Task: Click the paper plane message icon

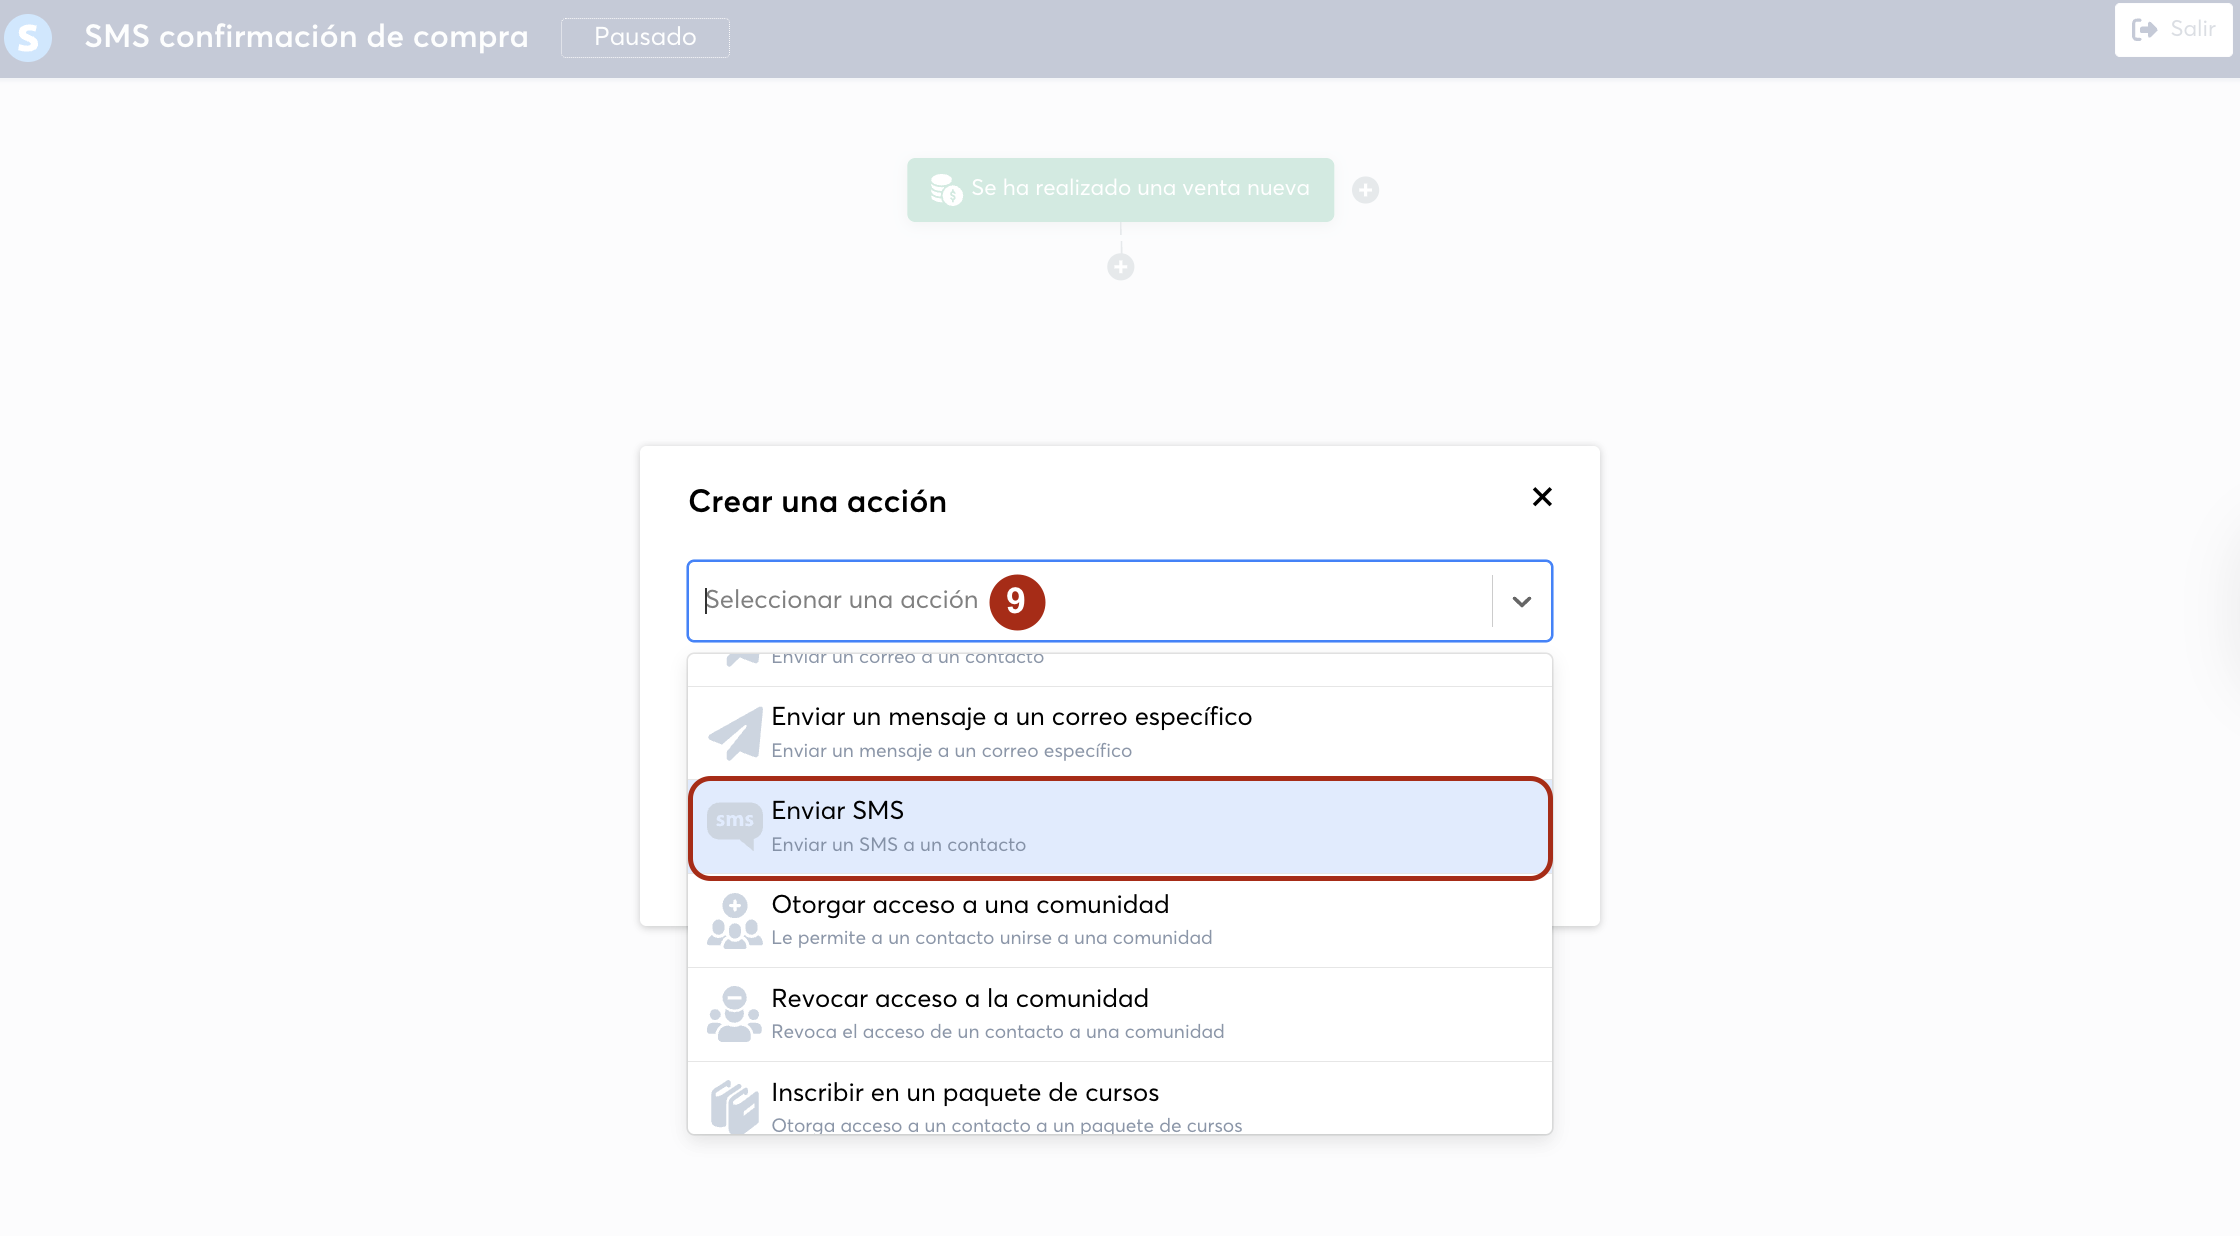Action: coord(735,733)
